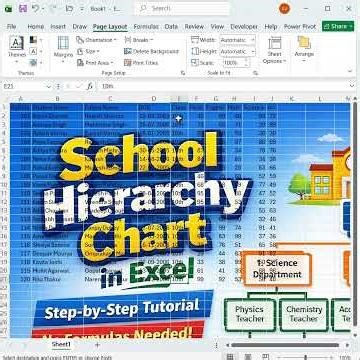Click the Excel app icon

coord(8,9)
